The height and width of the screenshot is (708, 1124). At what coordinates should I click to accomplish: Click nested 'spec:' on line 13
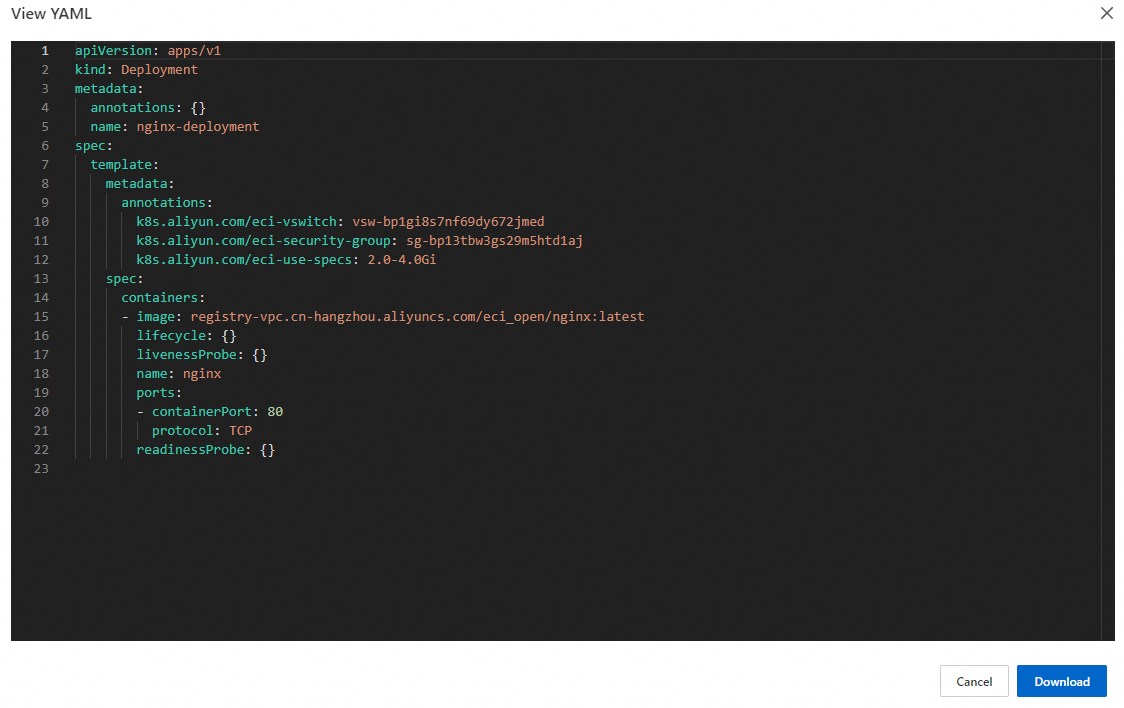click(x=125, y=278)
